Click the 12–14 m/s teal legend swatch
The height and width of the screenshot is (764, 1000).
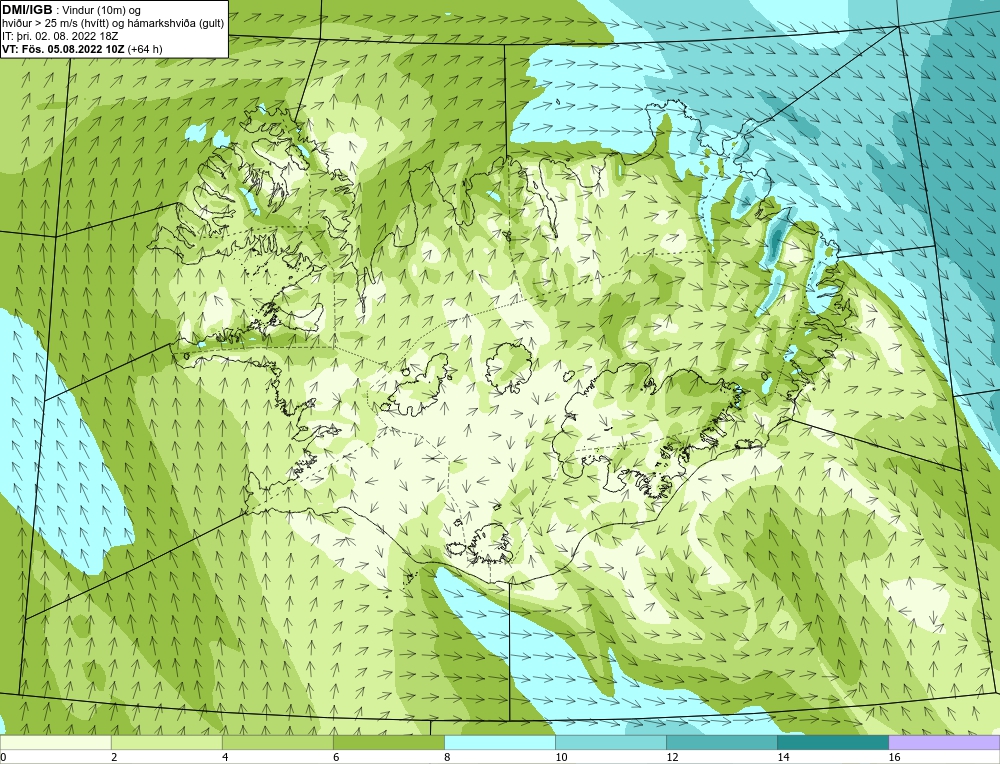tap(721, 742)
